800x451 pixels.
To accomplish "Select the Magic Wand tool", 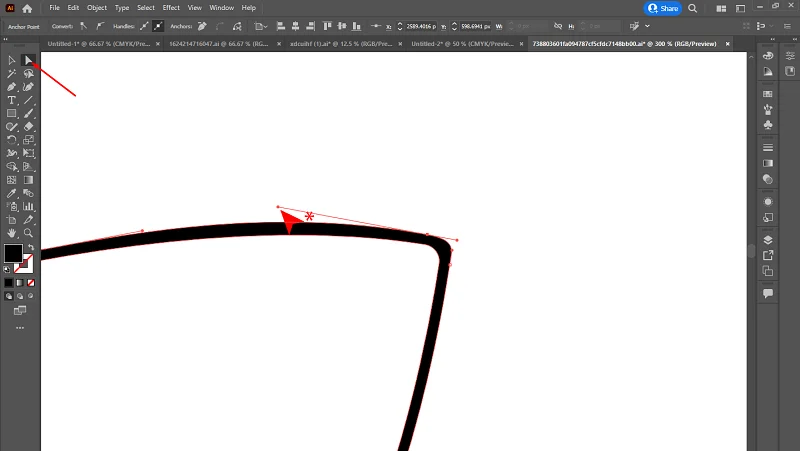I will tap(12, 73).
